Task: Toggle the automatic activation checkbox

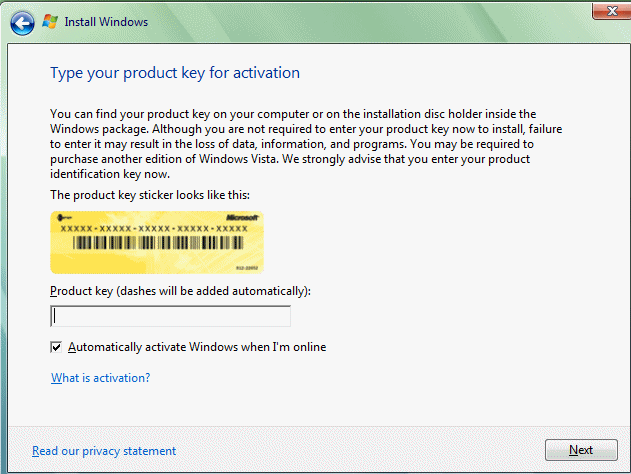Action: pyautogui.click(x=56, y=347)
